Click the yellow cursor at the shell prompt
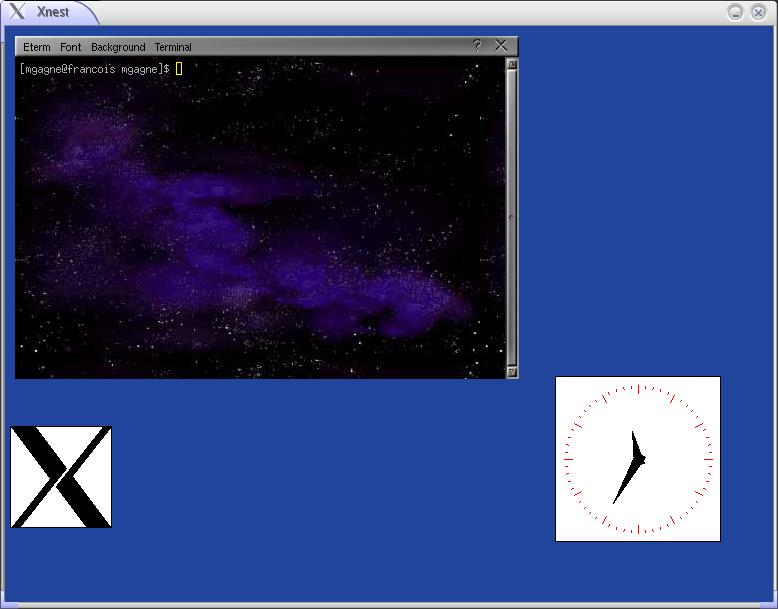Viewport: 778px width, 609px height. (x=179, y=69)
